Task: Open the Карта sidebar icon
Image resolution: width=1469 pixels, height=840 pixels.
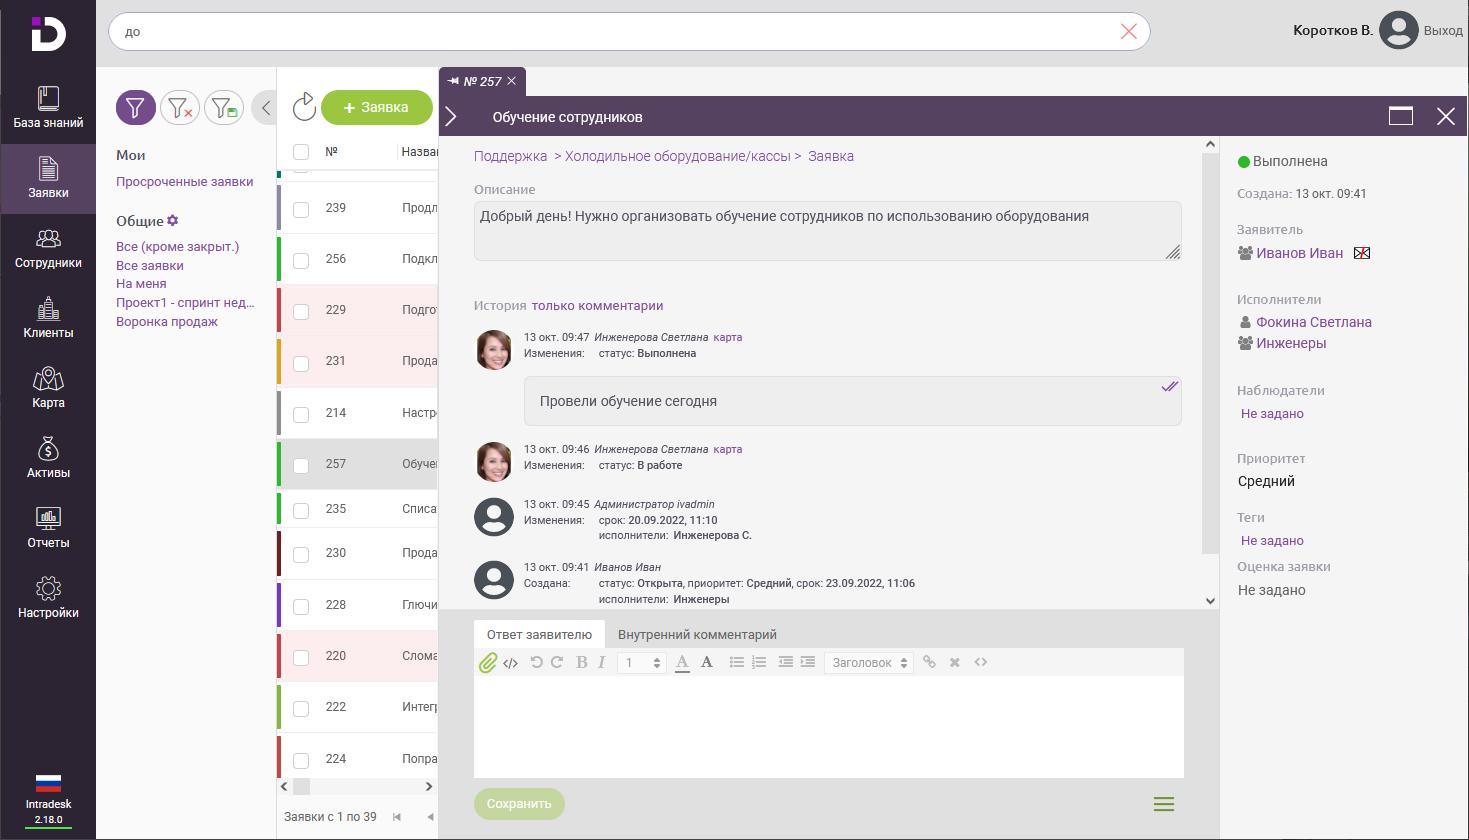Action: pos(48,388)
